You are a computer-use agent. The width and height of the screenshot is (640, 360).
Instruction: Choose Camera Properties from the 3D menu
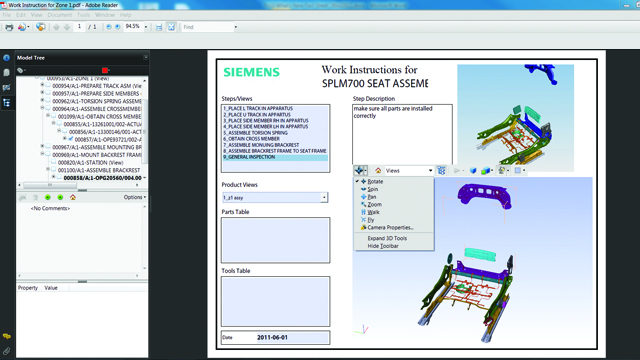click(390, 228)
